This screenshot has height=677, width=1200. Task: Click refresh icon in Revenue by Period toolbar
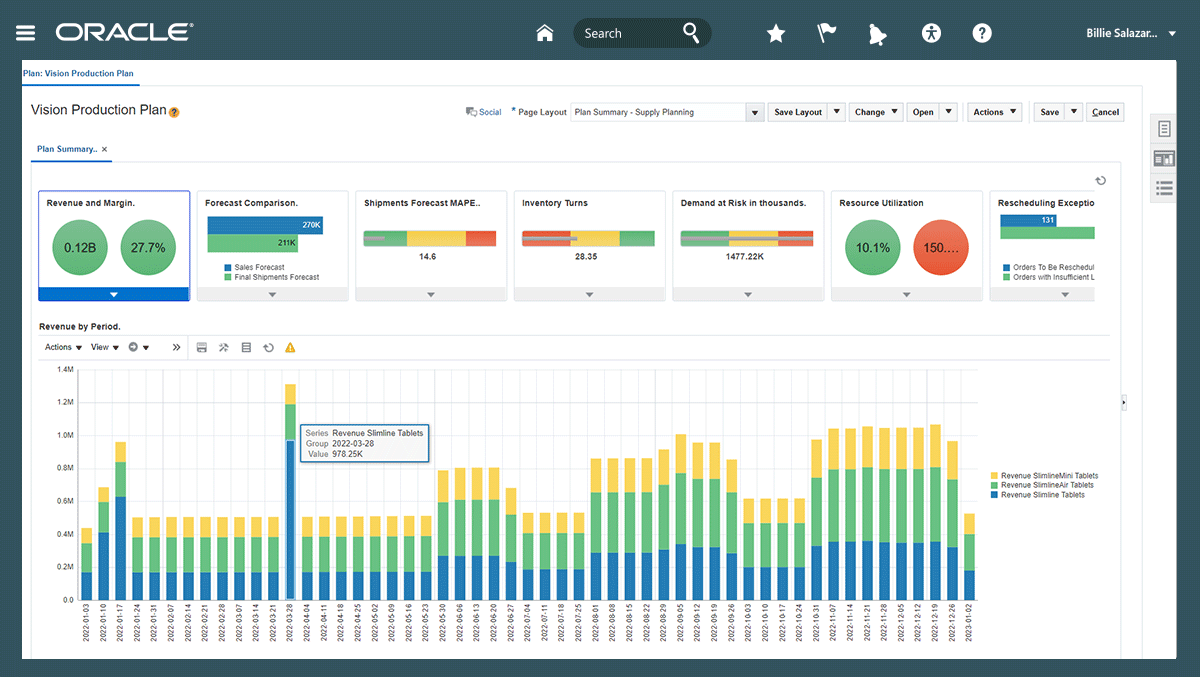pyautogui.click(x=268, y=348)
